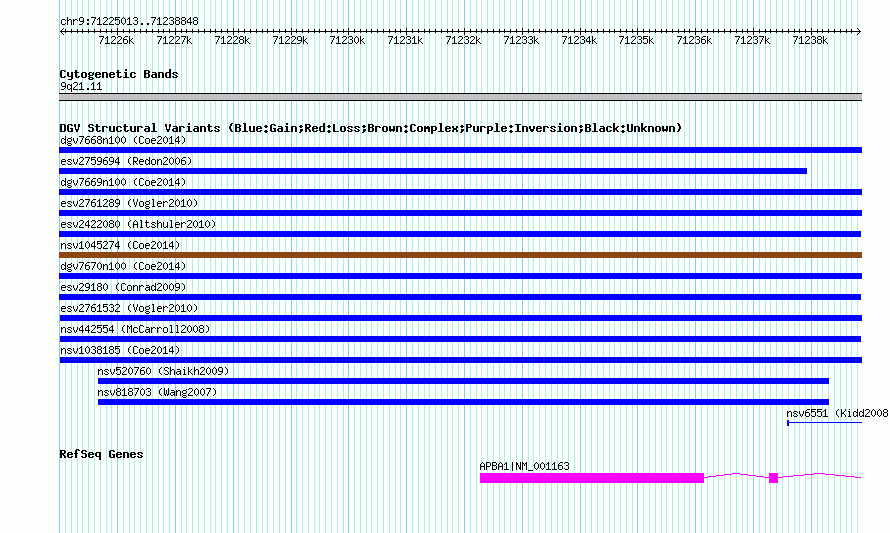The height and width of the screenshot is (533, 890).
Task: Open the esv29180 (Conrad2009) label
Action: [x=123, y=287]
